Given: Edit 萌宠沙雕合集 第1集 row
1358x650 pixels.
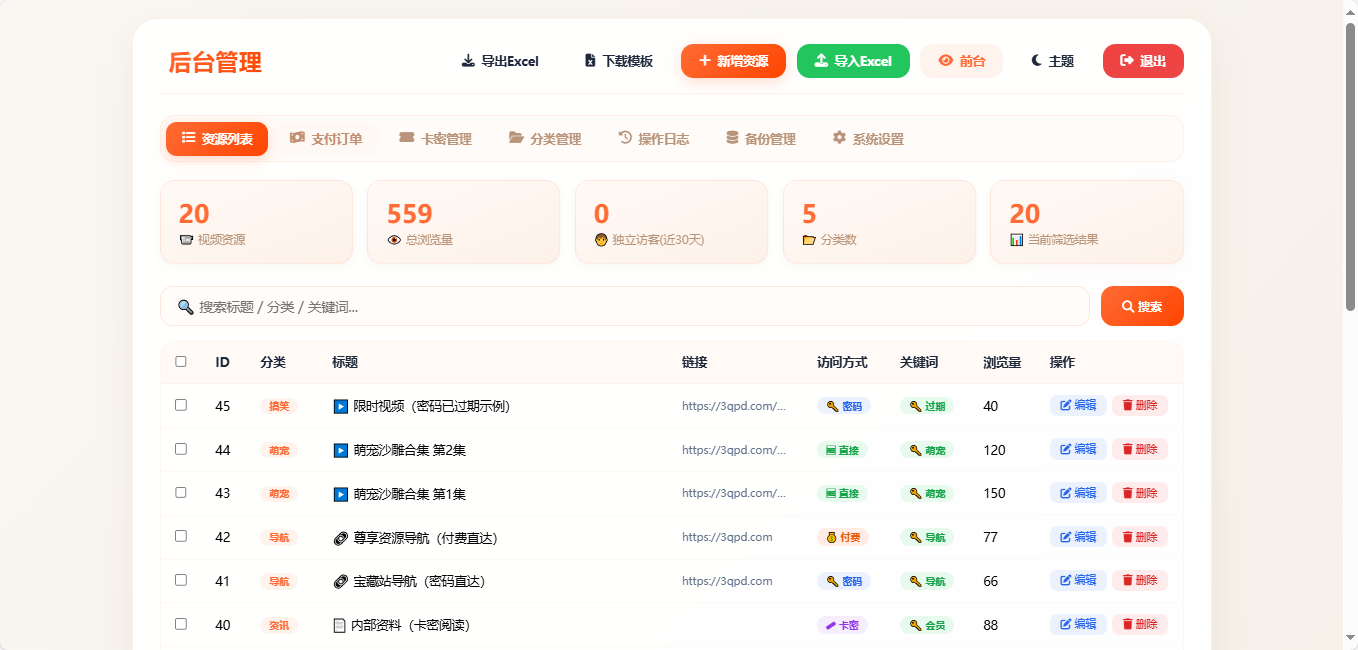Looking at the screenshot, I should click(x=1078, y=492).
